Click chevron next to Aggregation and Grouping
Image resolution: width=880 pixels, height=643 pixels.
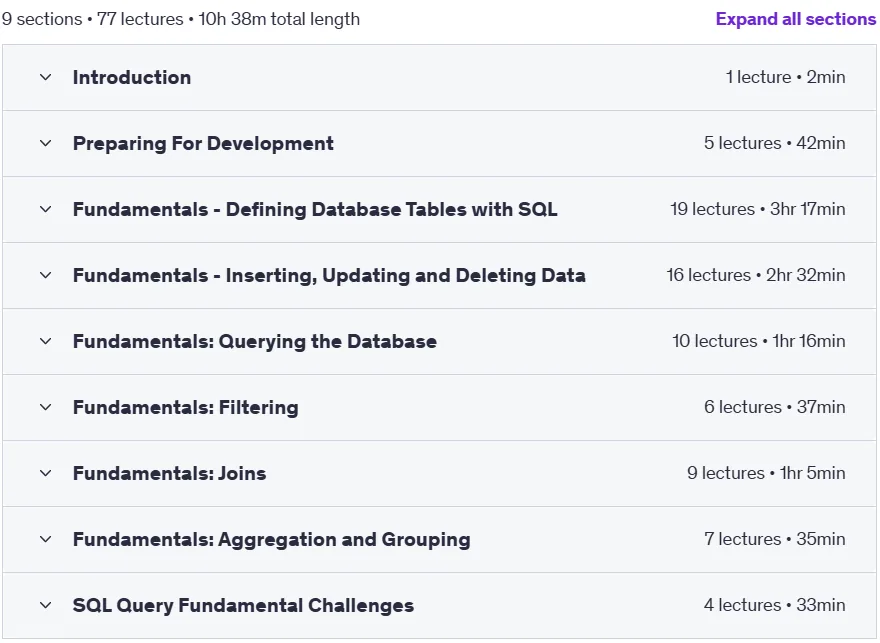45,539
